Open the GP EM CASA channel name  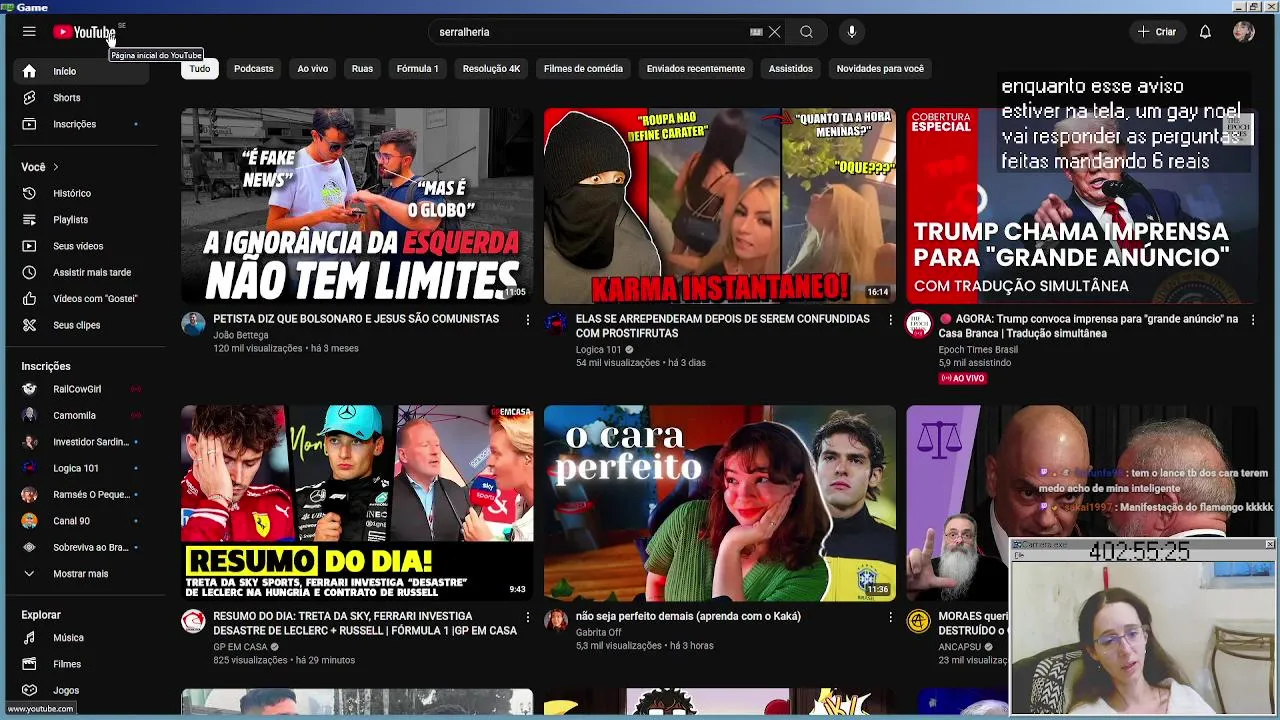240,647
